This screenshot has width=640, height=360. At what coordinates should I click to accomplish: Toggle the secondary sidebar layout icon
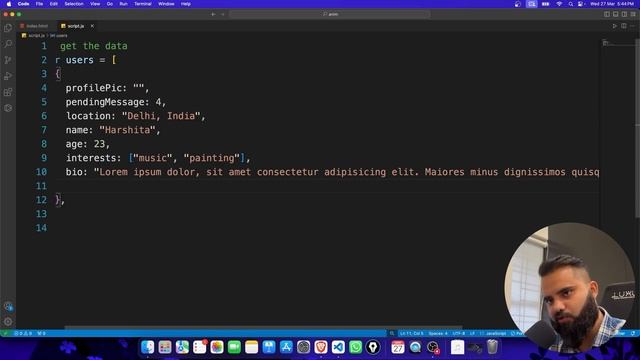[x=624, y=14]
